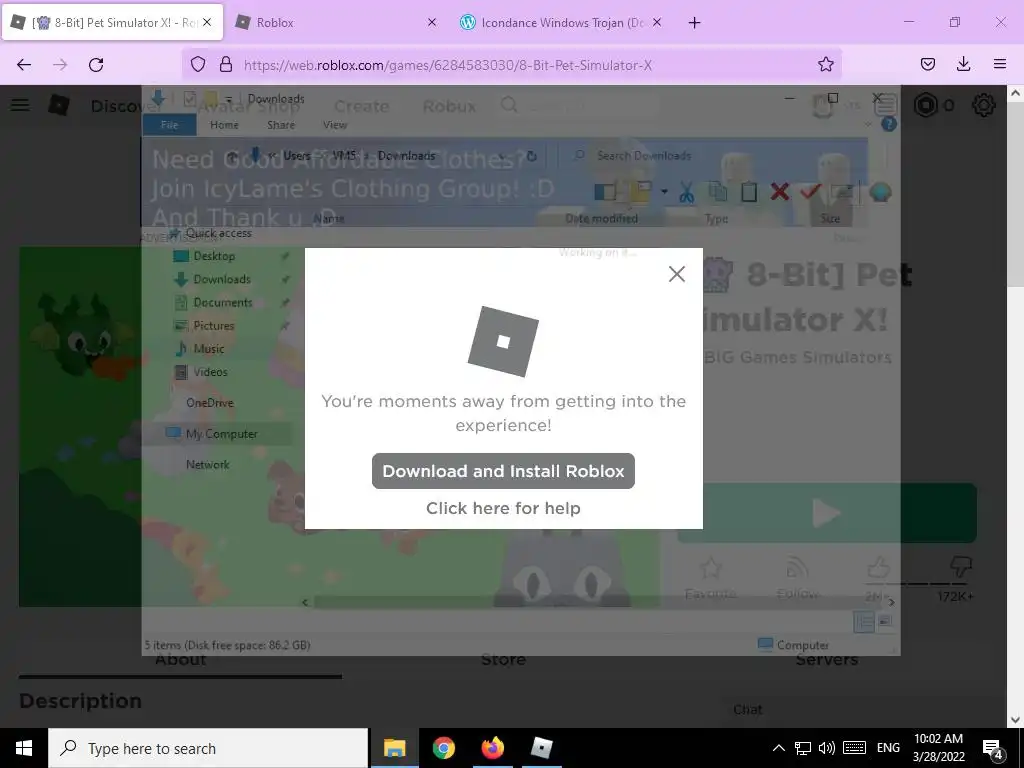Switch explorer to large thumbnails view icon
The height and width of the screenshot is (768, 1024).
885,622
